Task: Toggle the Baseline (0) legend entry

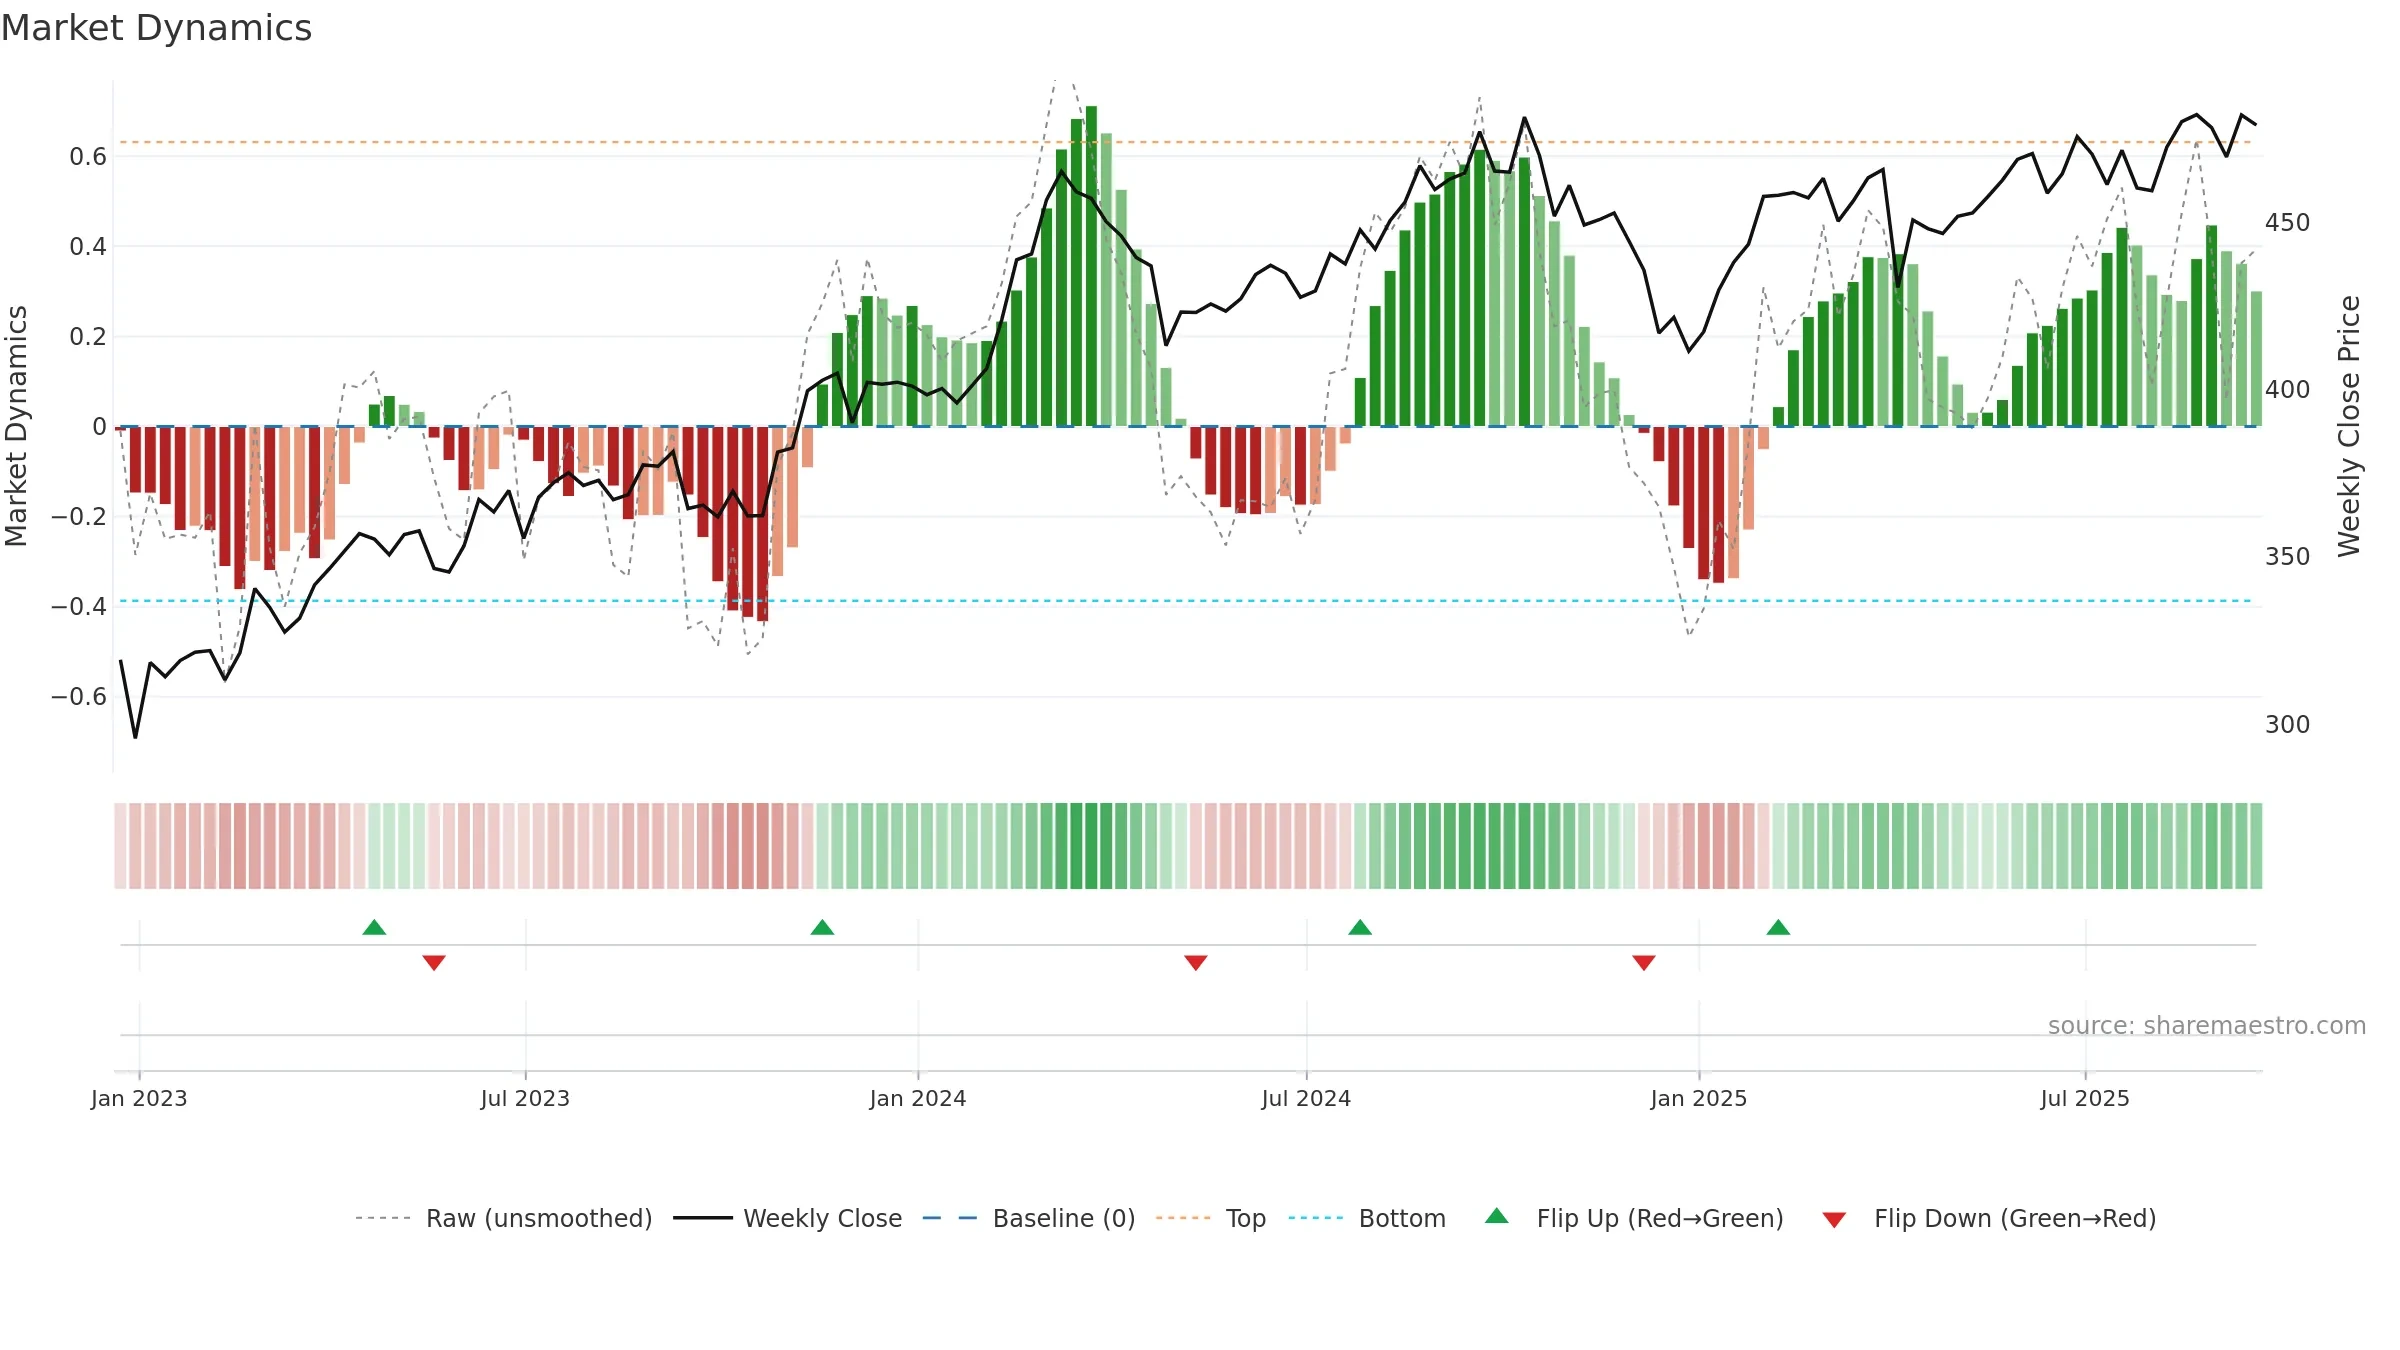Action: pos(1029,1218)
